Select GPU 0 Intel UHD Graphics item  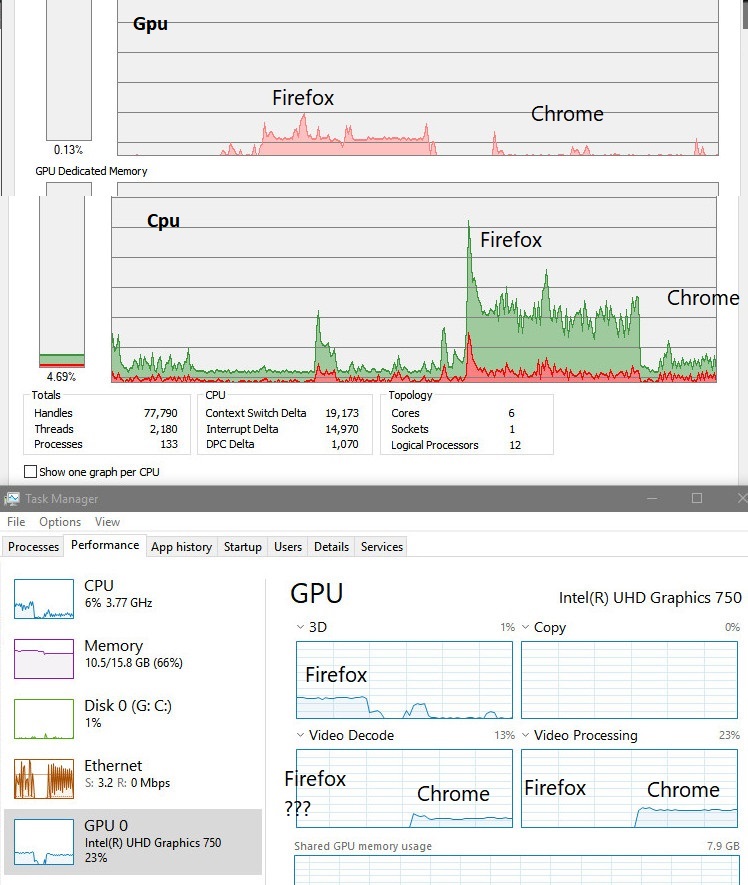pos(133,841)
